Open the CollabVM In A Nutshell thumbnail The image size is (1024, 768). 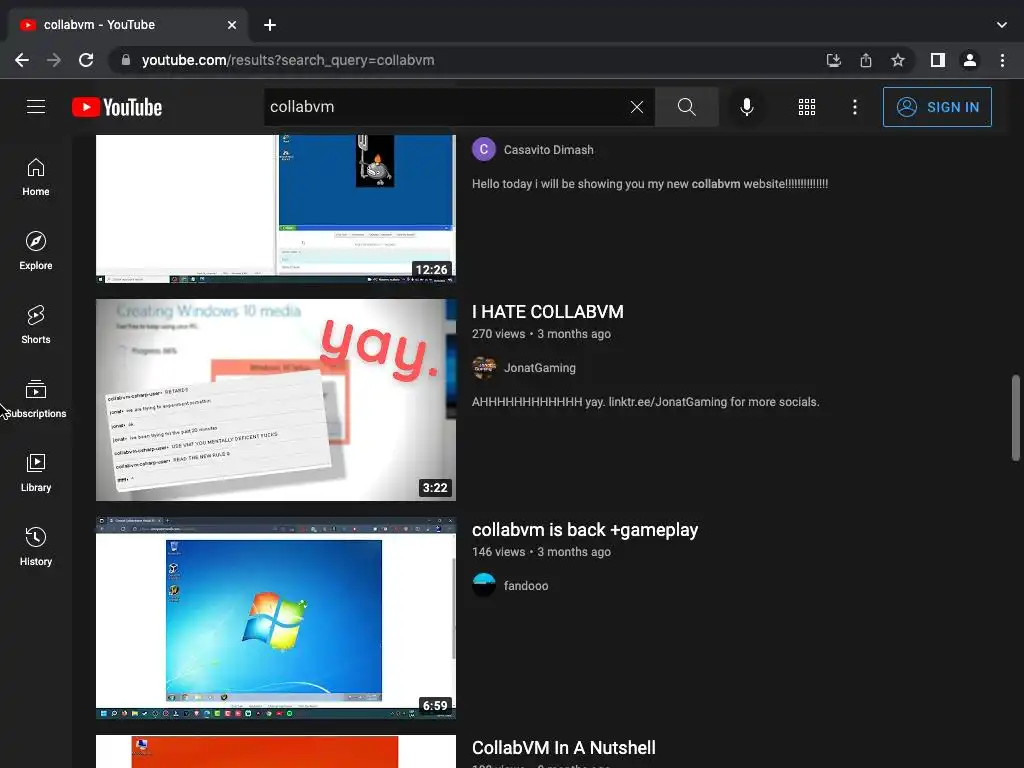coord(276,752)
